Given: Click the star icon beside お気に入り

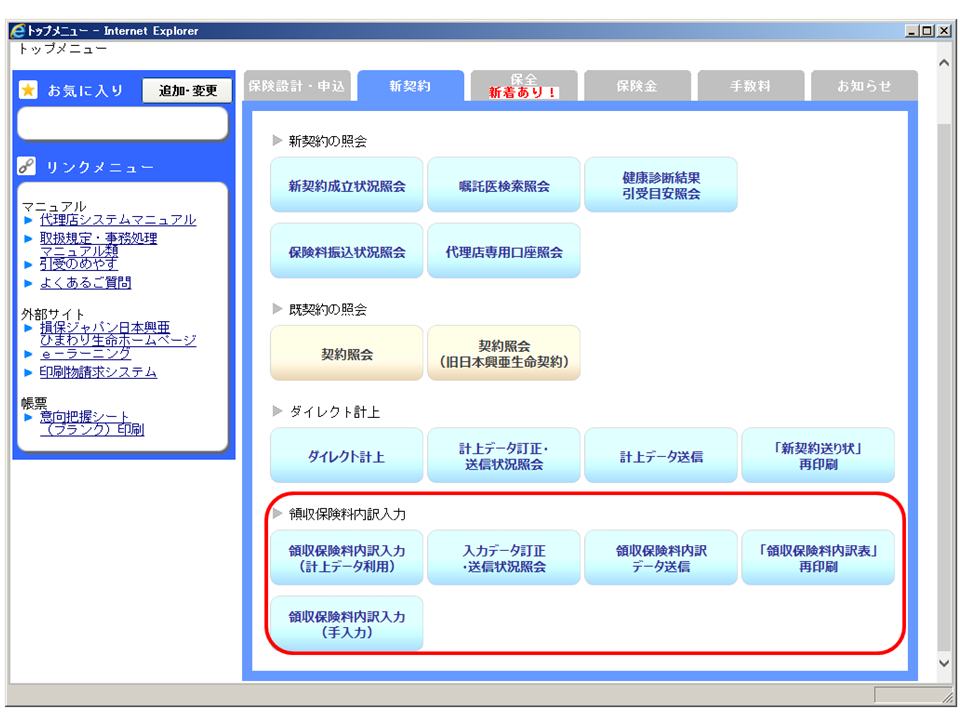Looking at the screenshot, I should tap(28, 91).
